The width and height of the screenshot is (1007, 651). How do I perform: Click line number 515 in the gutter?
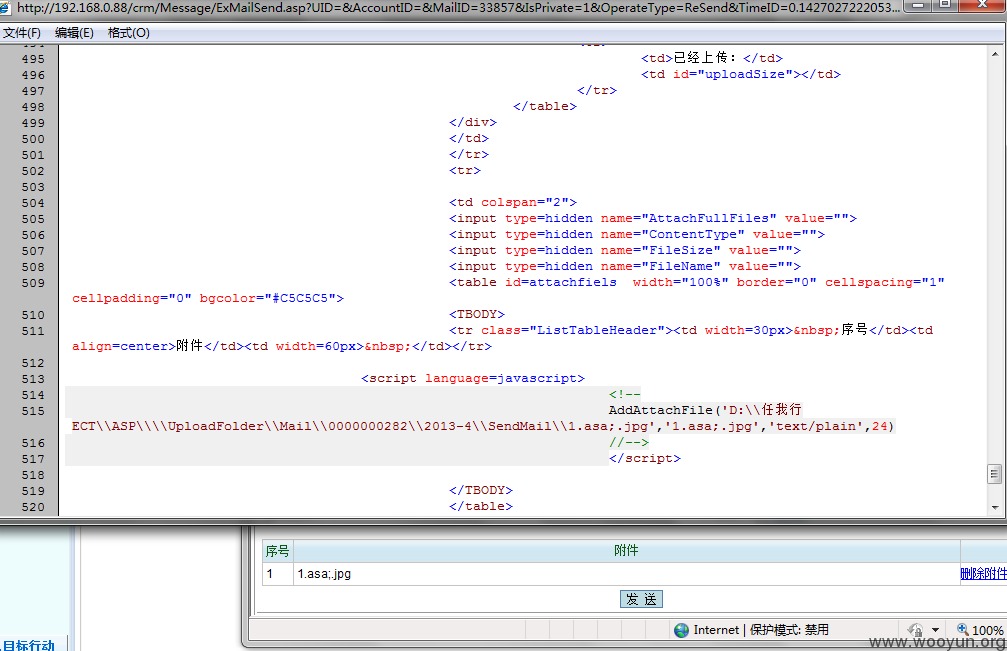tap(33, 411)
